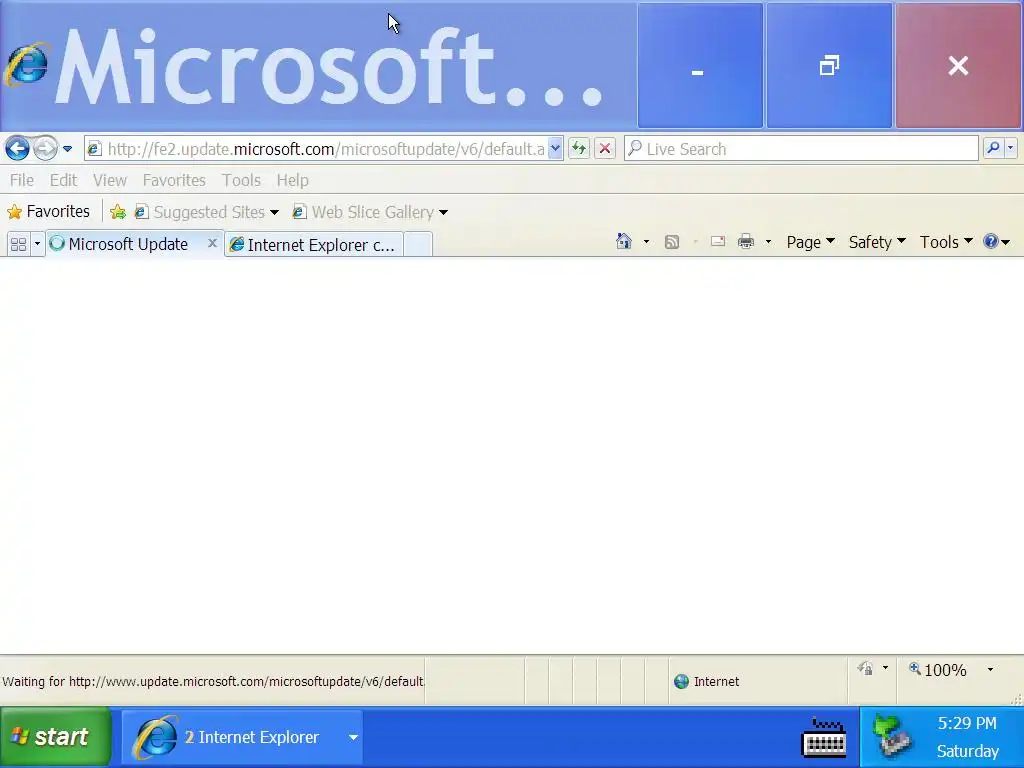Open the Tools command bar menu
Image resolution: width=1024 pixels, height=768 pixels.
coord(946,242)
